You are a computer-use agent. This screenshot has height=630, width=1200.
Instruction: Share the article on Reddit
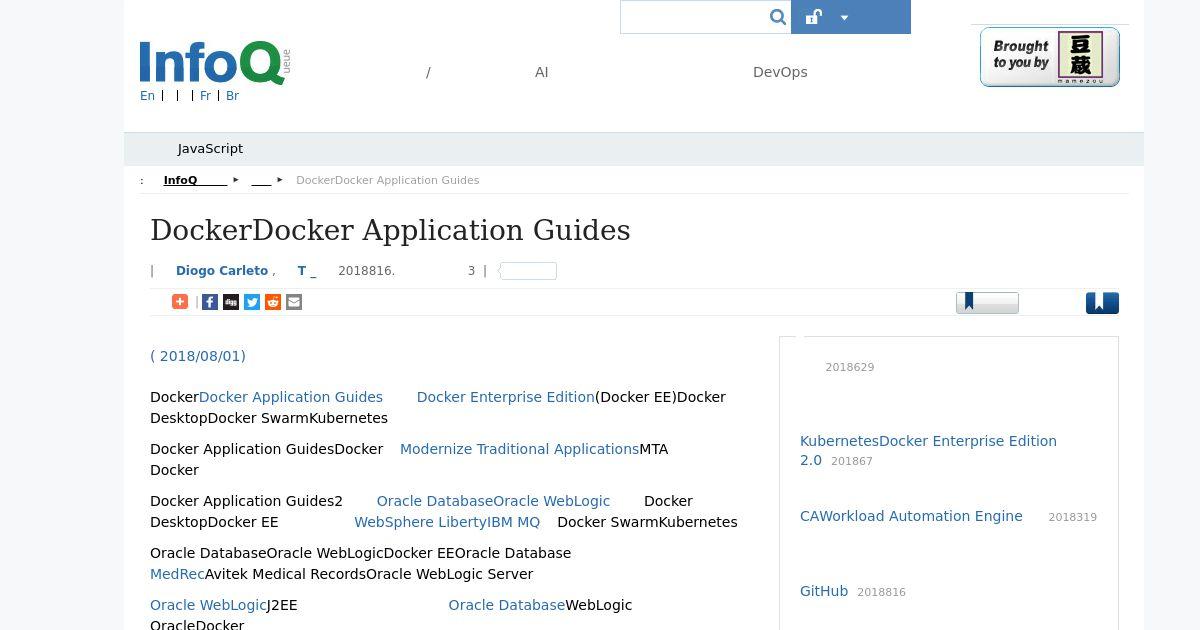click(x=273, y=302)
